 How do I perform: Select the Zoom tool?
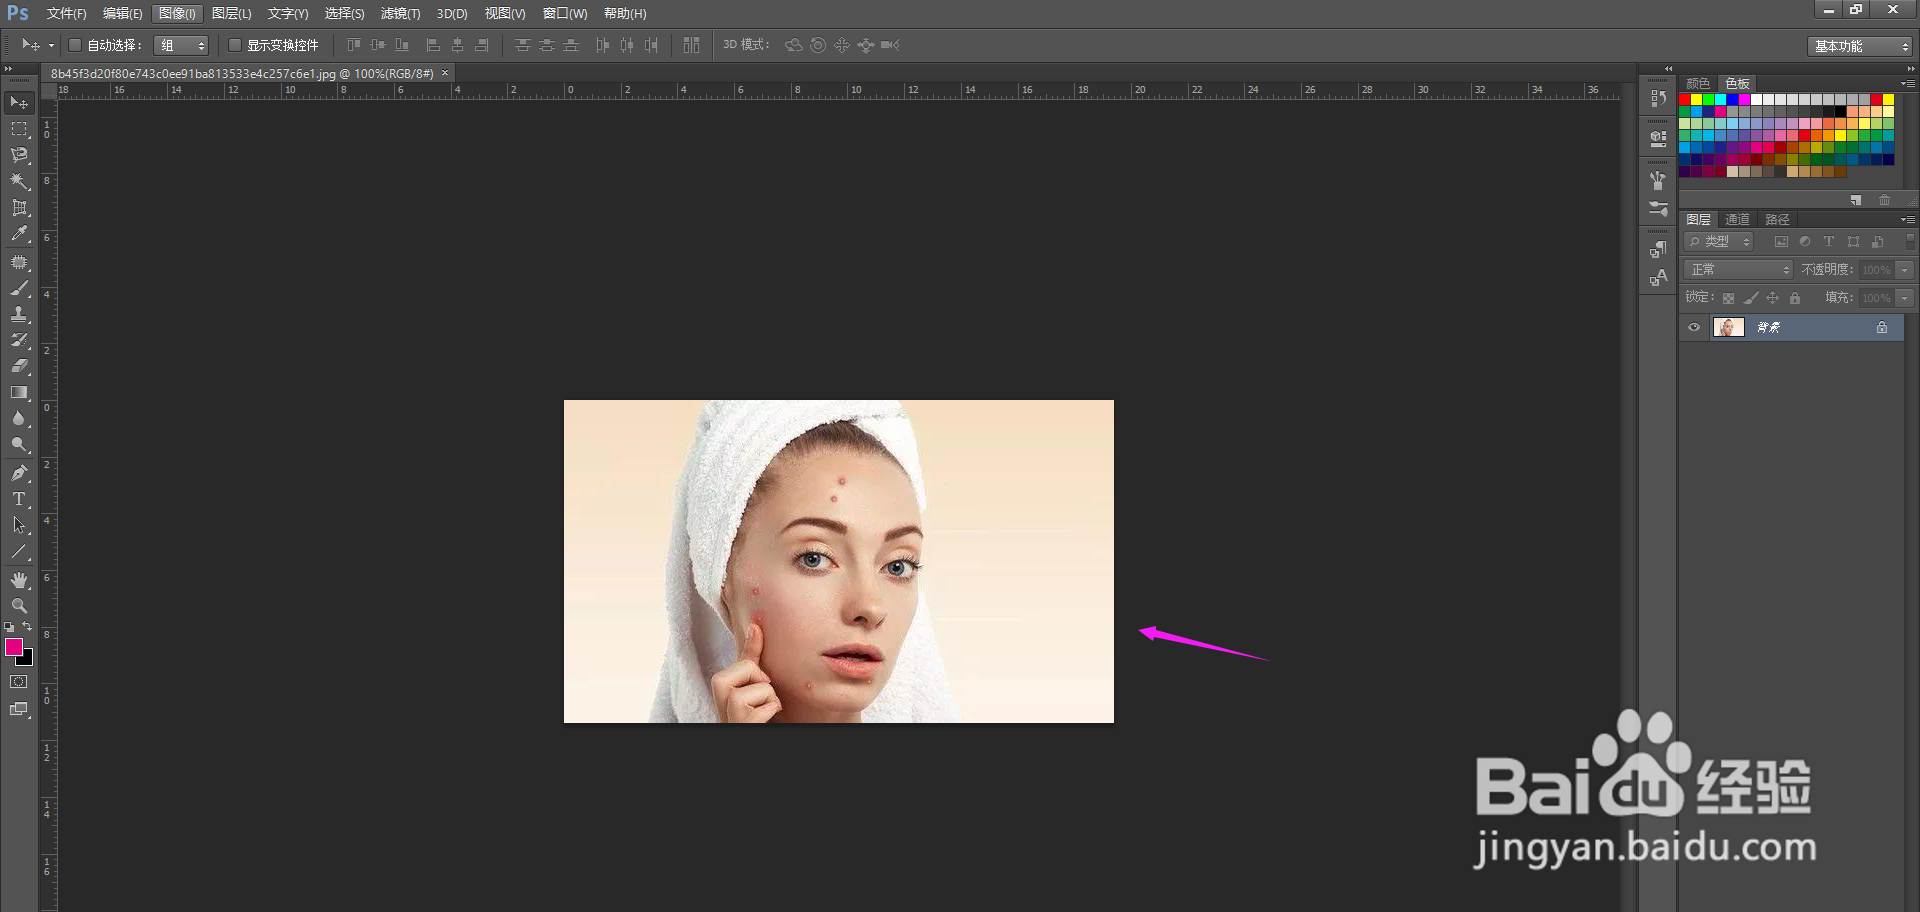pyautogui.click(x=19, y=606)
